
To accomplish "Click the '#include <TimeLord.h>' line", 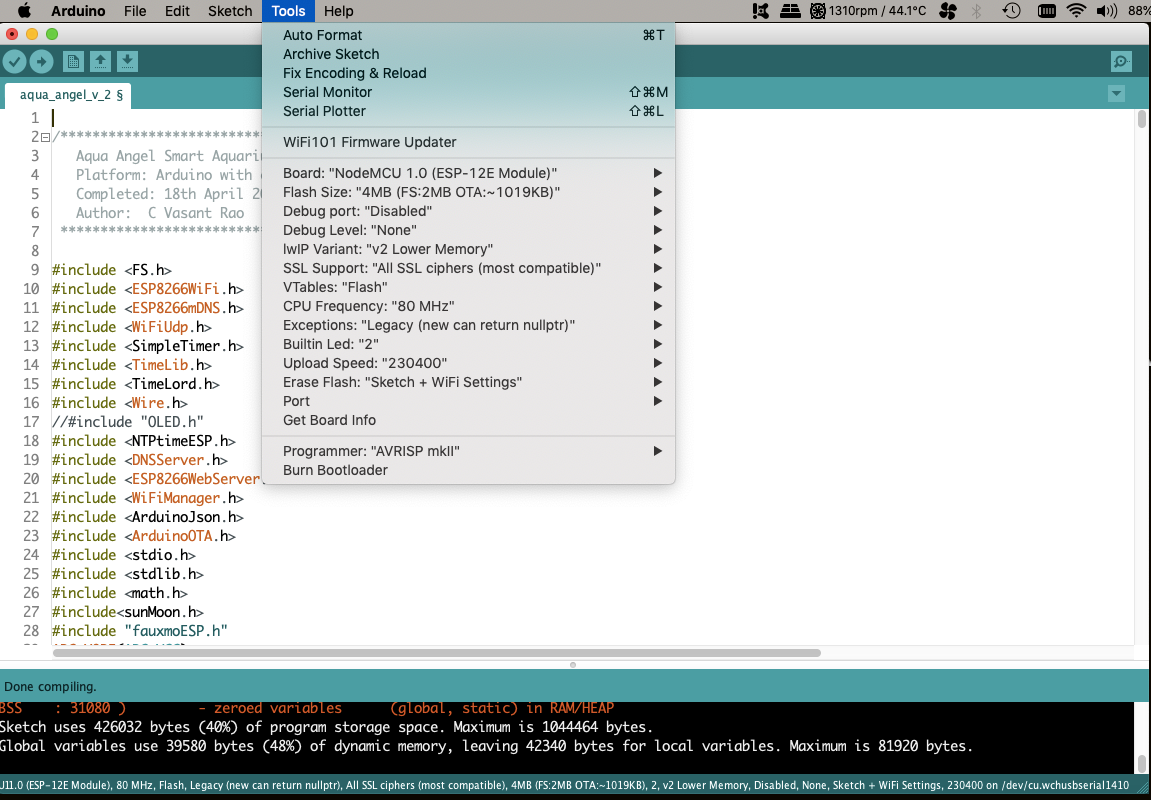I will pyautogui.click(x=136, y=384).
